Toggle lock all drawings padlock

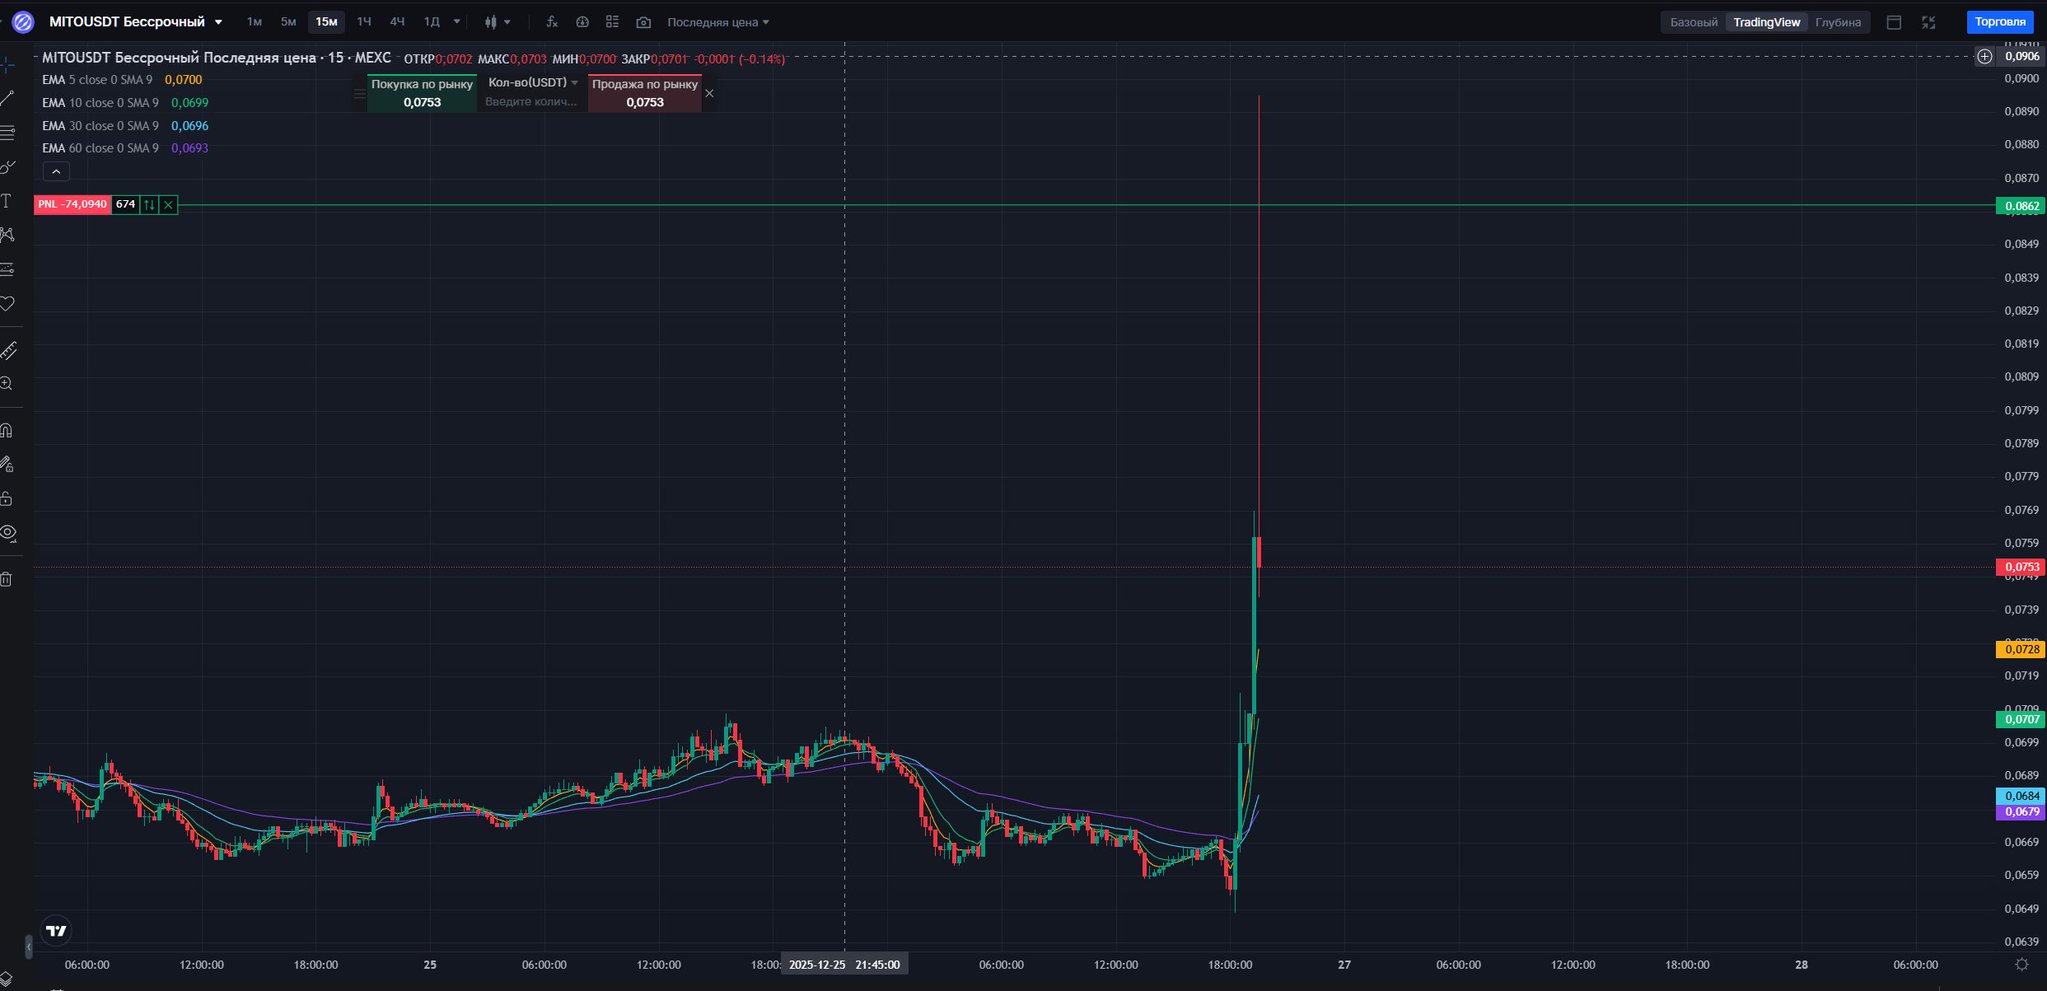pyautogui.click(x=6, y=498)
